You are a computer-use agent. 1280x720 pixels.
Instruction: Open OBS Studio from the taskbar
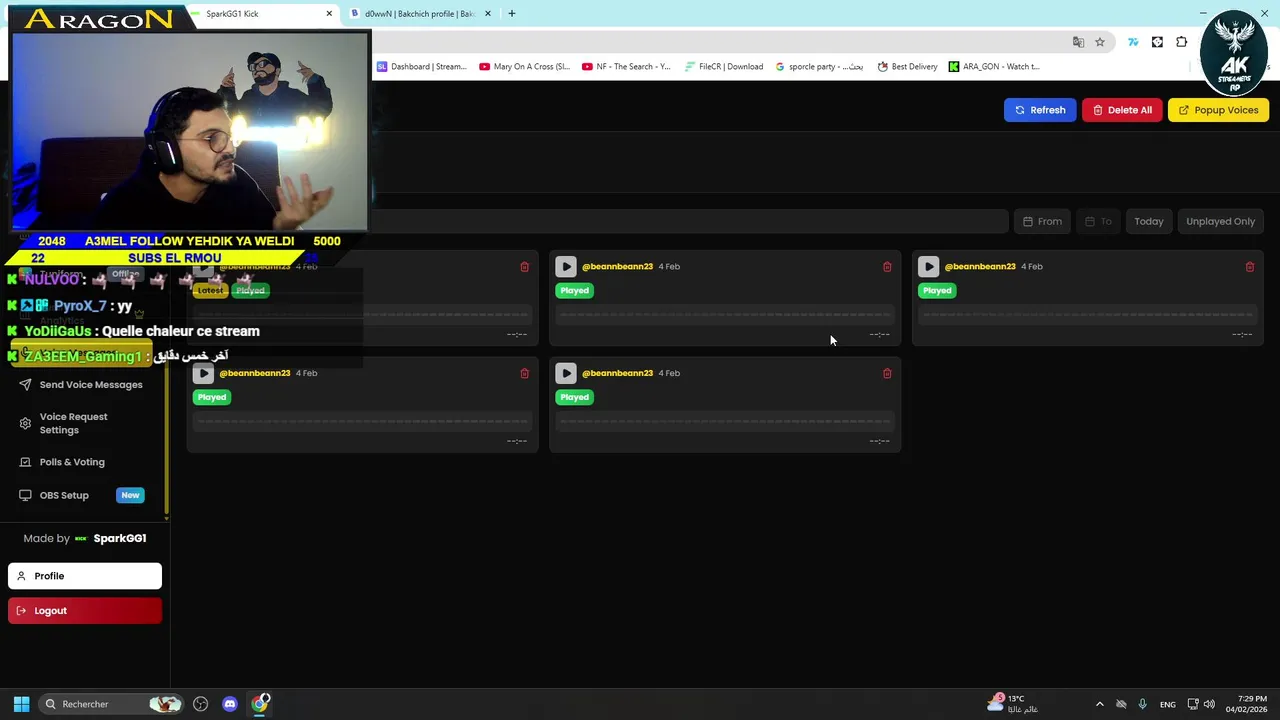pos(201,704)
